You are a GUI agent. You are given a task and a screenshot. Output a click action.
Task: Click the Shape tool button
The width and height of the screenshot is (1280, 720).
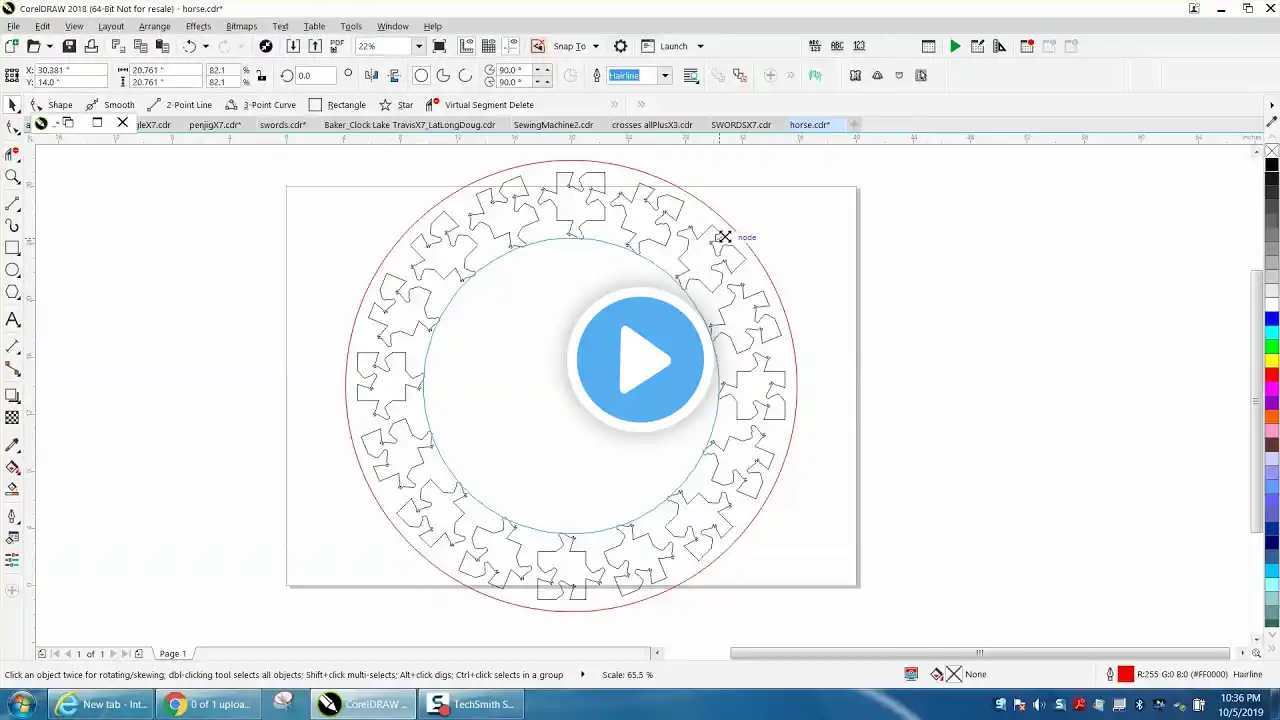pos(52,105)
